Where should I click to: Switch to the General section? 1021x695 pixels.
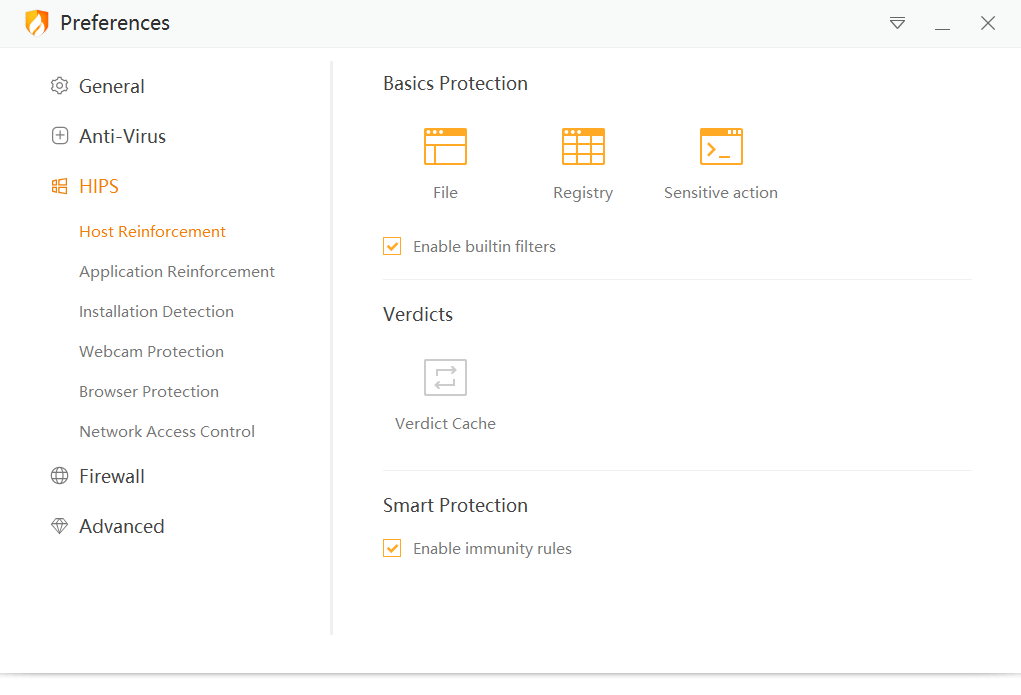pos(111,86)
